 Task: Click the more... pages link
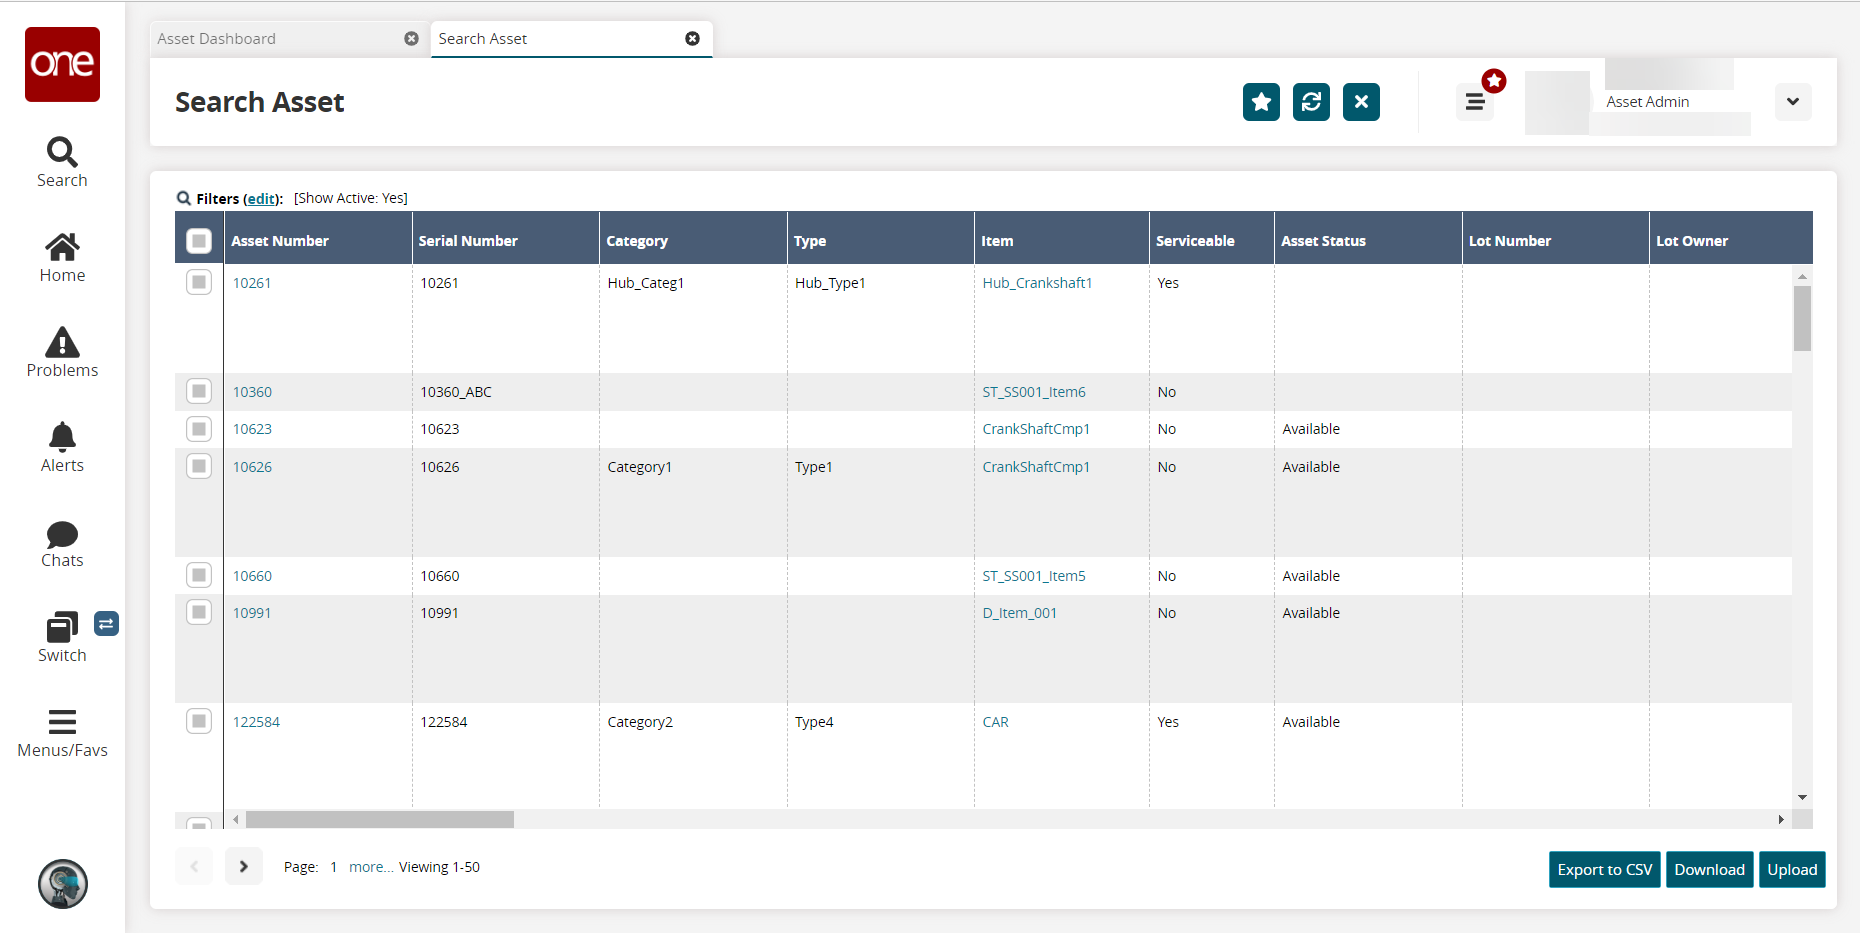tap(371, 867)
